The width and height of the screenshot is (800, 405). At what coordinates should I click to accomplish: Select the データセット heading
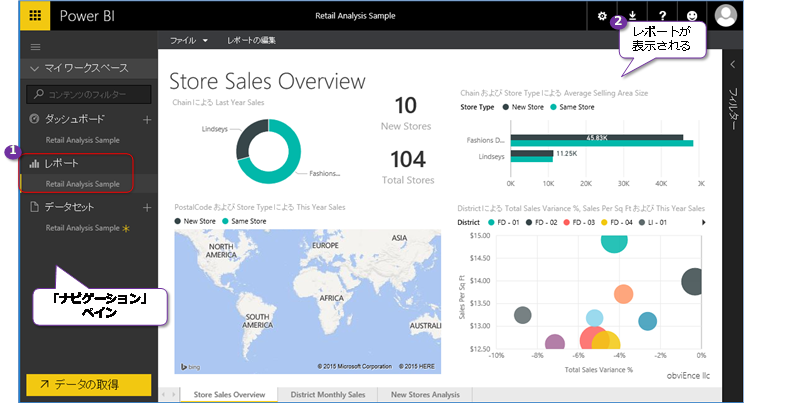(69, 207)
